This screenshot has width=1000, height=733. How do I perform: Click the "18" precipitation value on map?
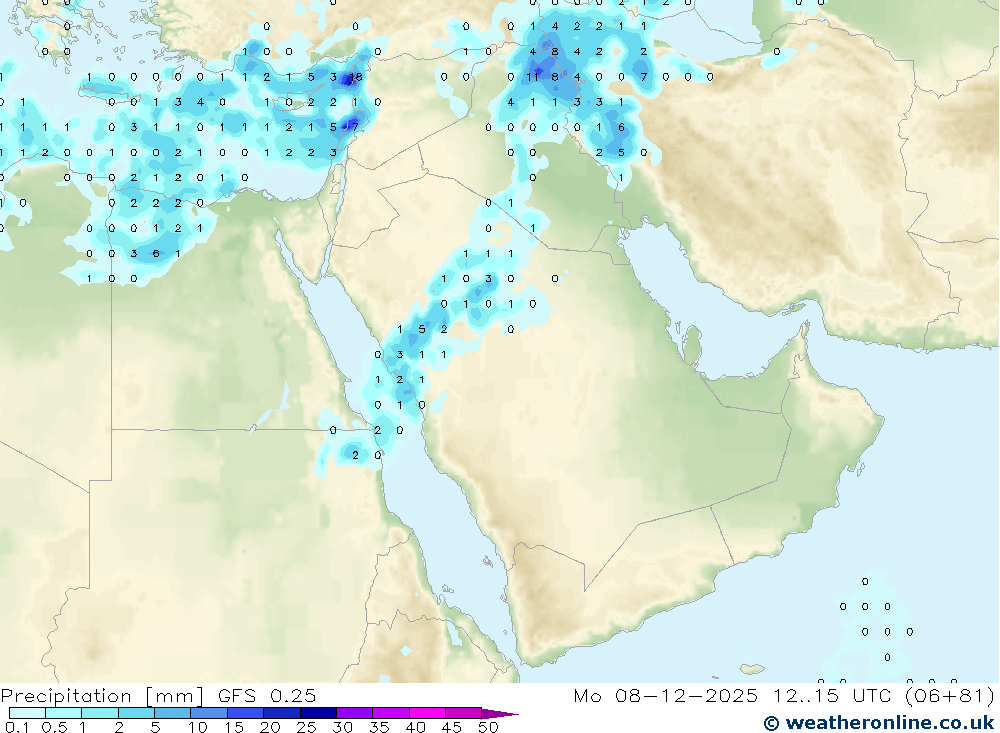tap(356, 77)
